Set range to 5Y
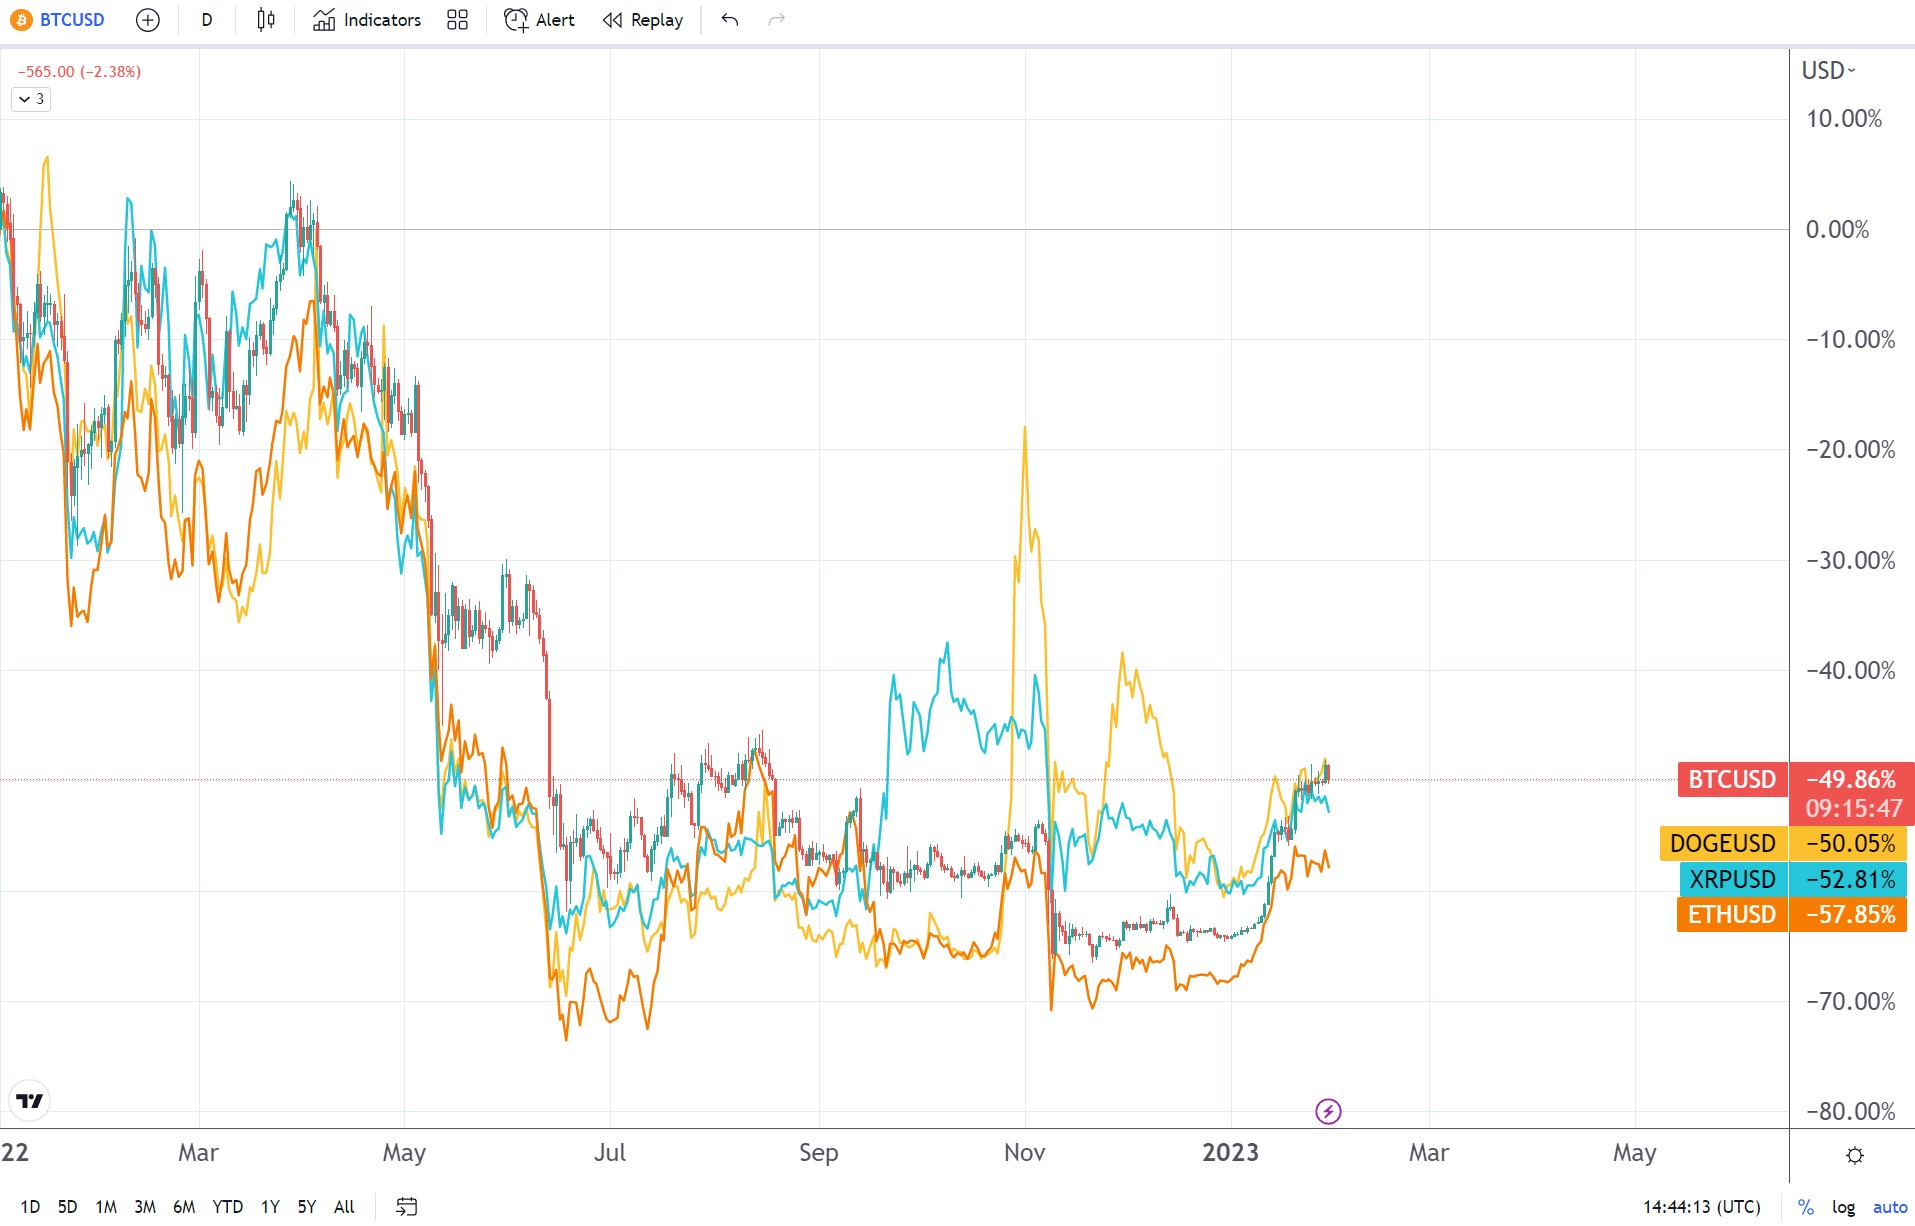 (306, 1207)
